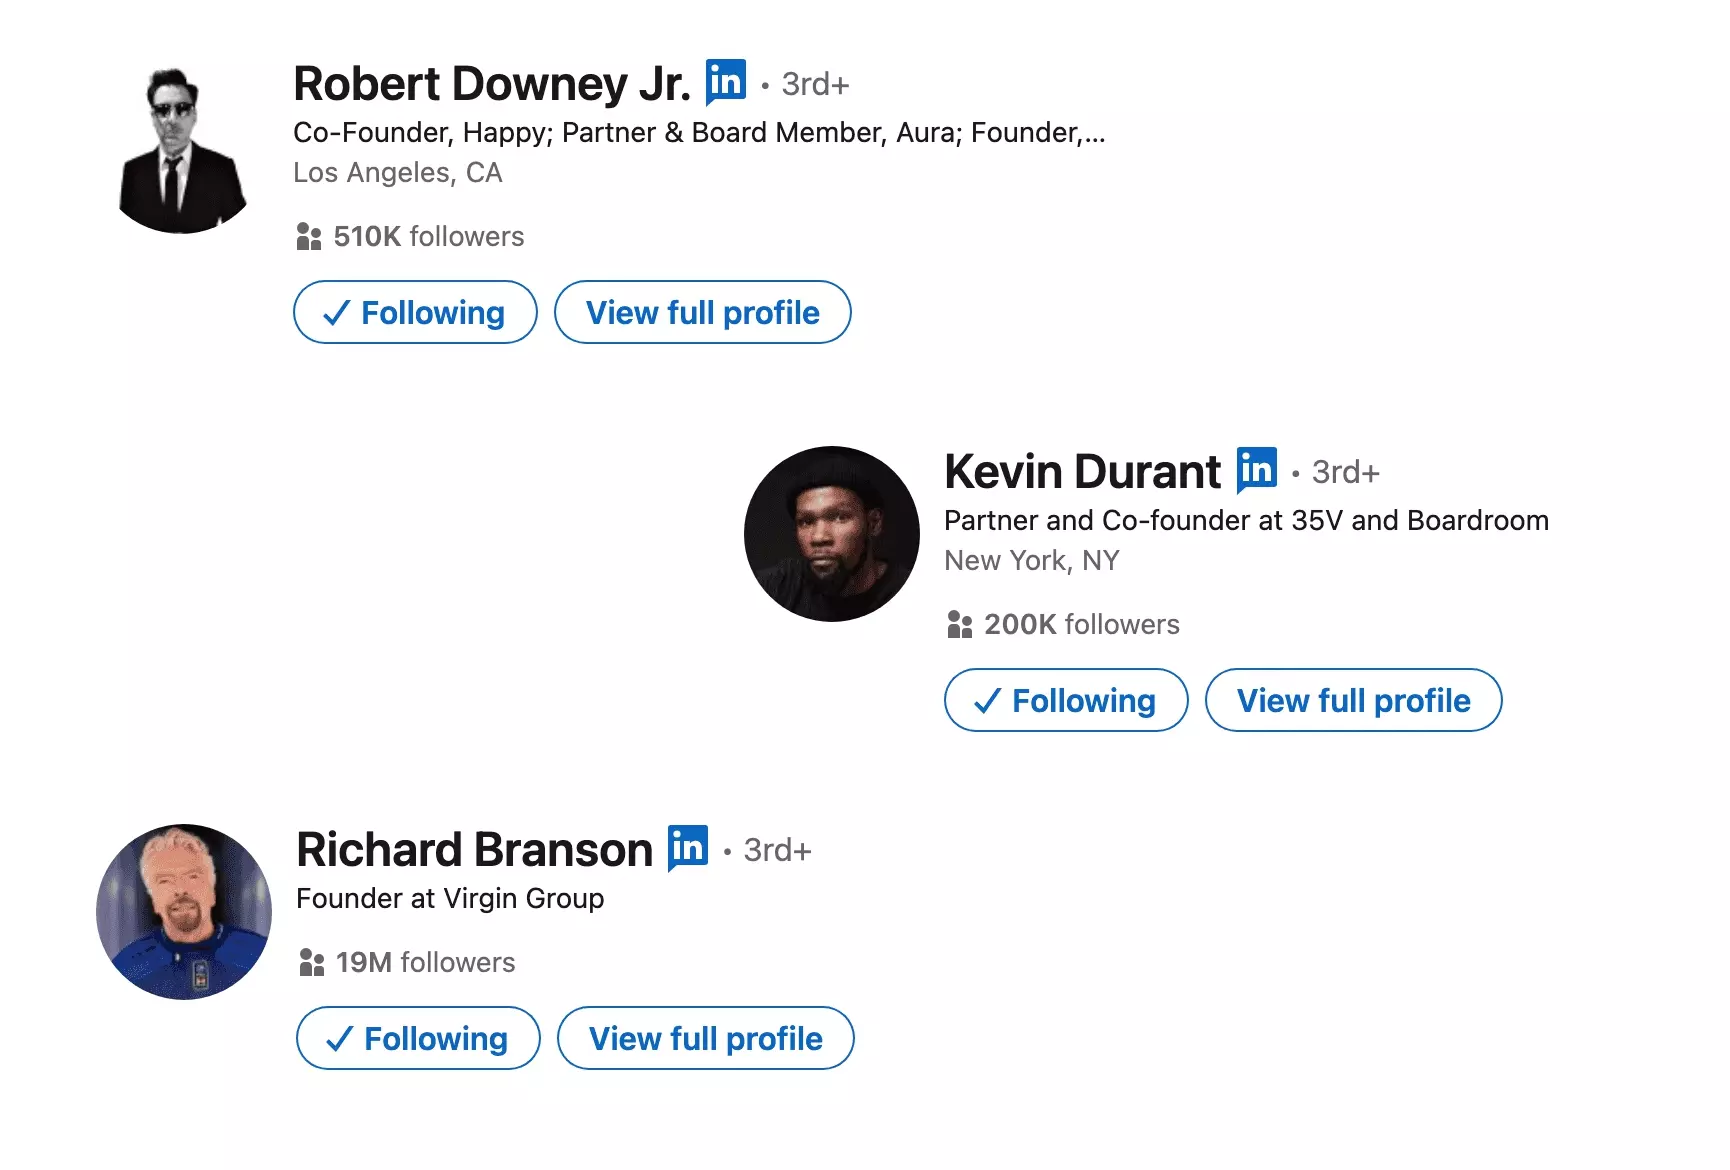
Task: Select Kevin Durant's name heading
Action: coord(1082,470)
